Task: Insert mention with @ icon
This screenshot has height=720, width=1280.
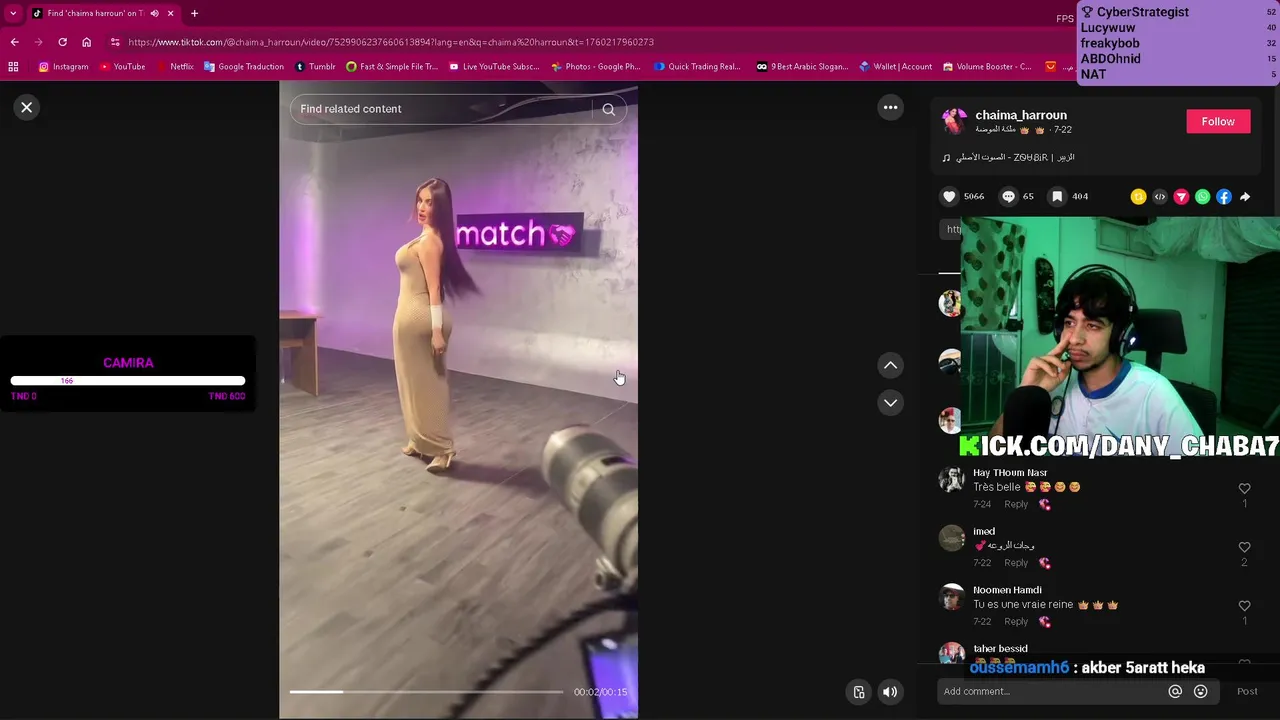Action: pyautogui.click(x=1175, y=691)
